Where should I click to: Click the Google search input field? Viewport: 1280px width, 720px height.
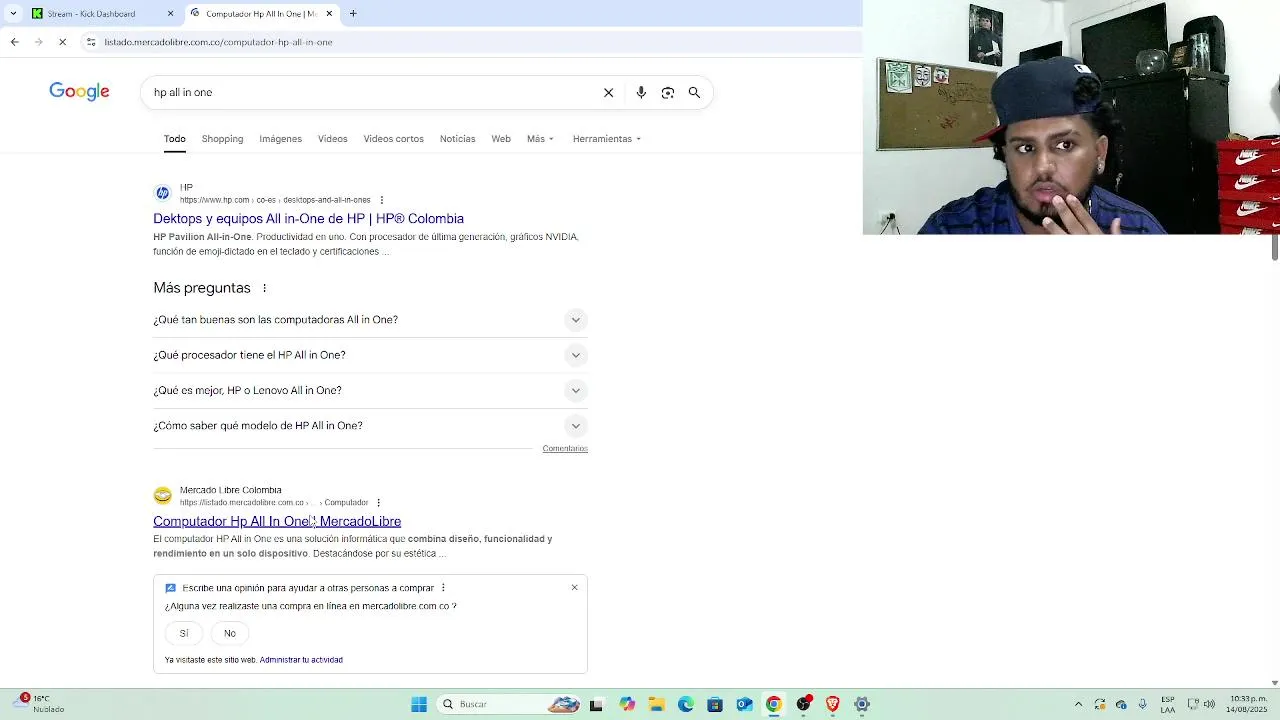coord(370,92)
